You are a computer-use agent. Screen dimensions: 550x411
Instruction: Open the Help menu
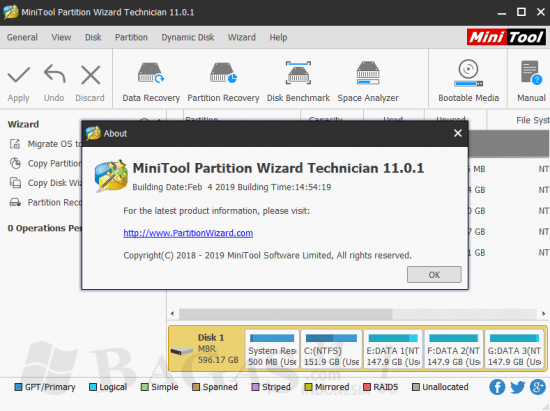pyautogui.click(x=278, y=37)
